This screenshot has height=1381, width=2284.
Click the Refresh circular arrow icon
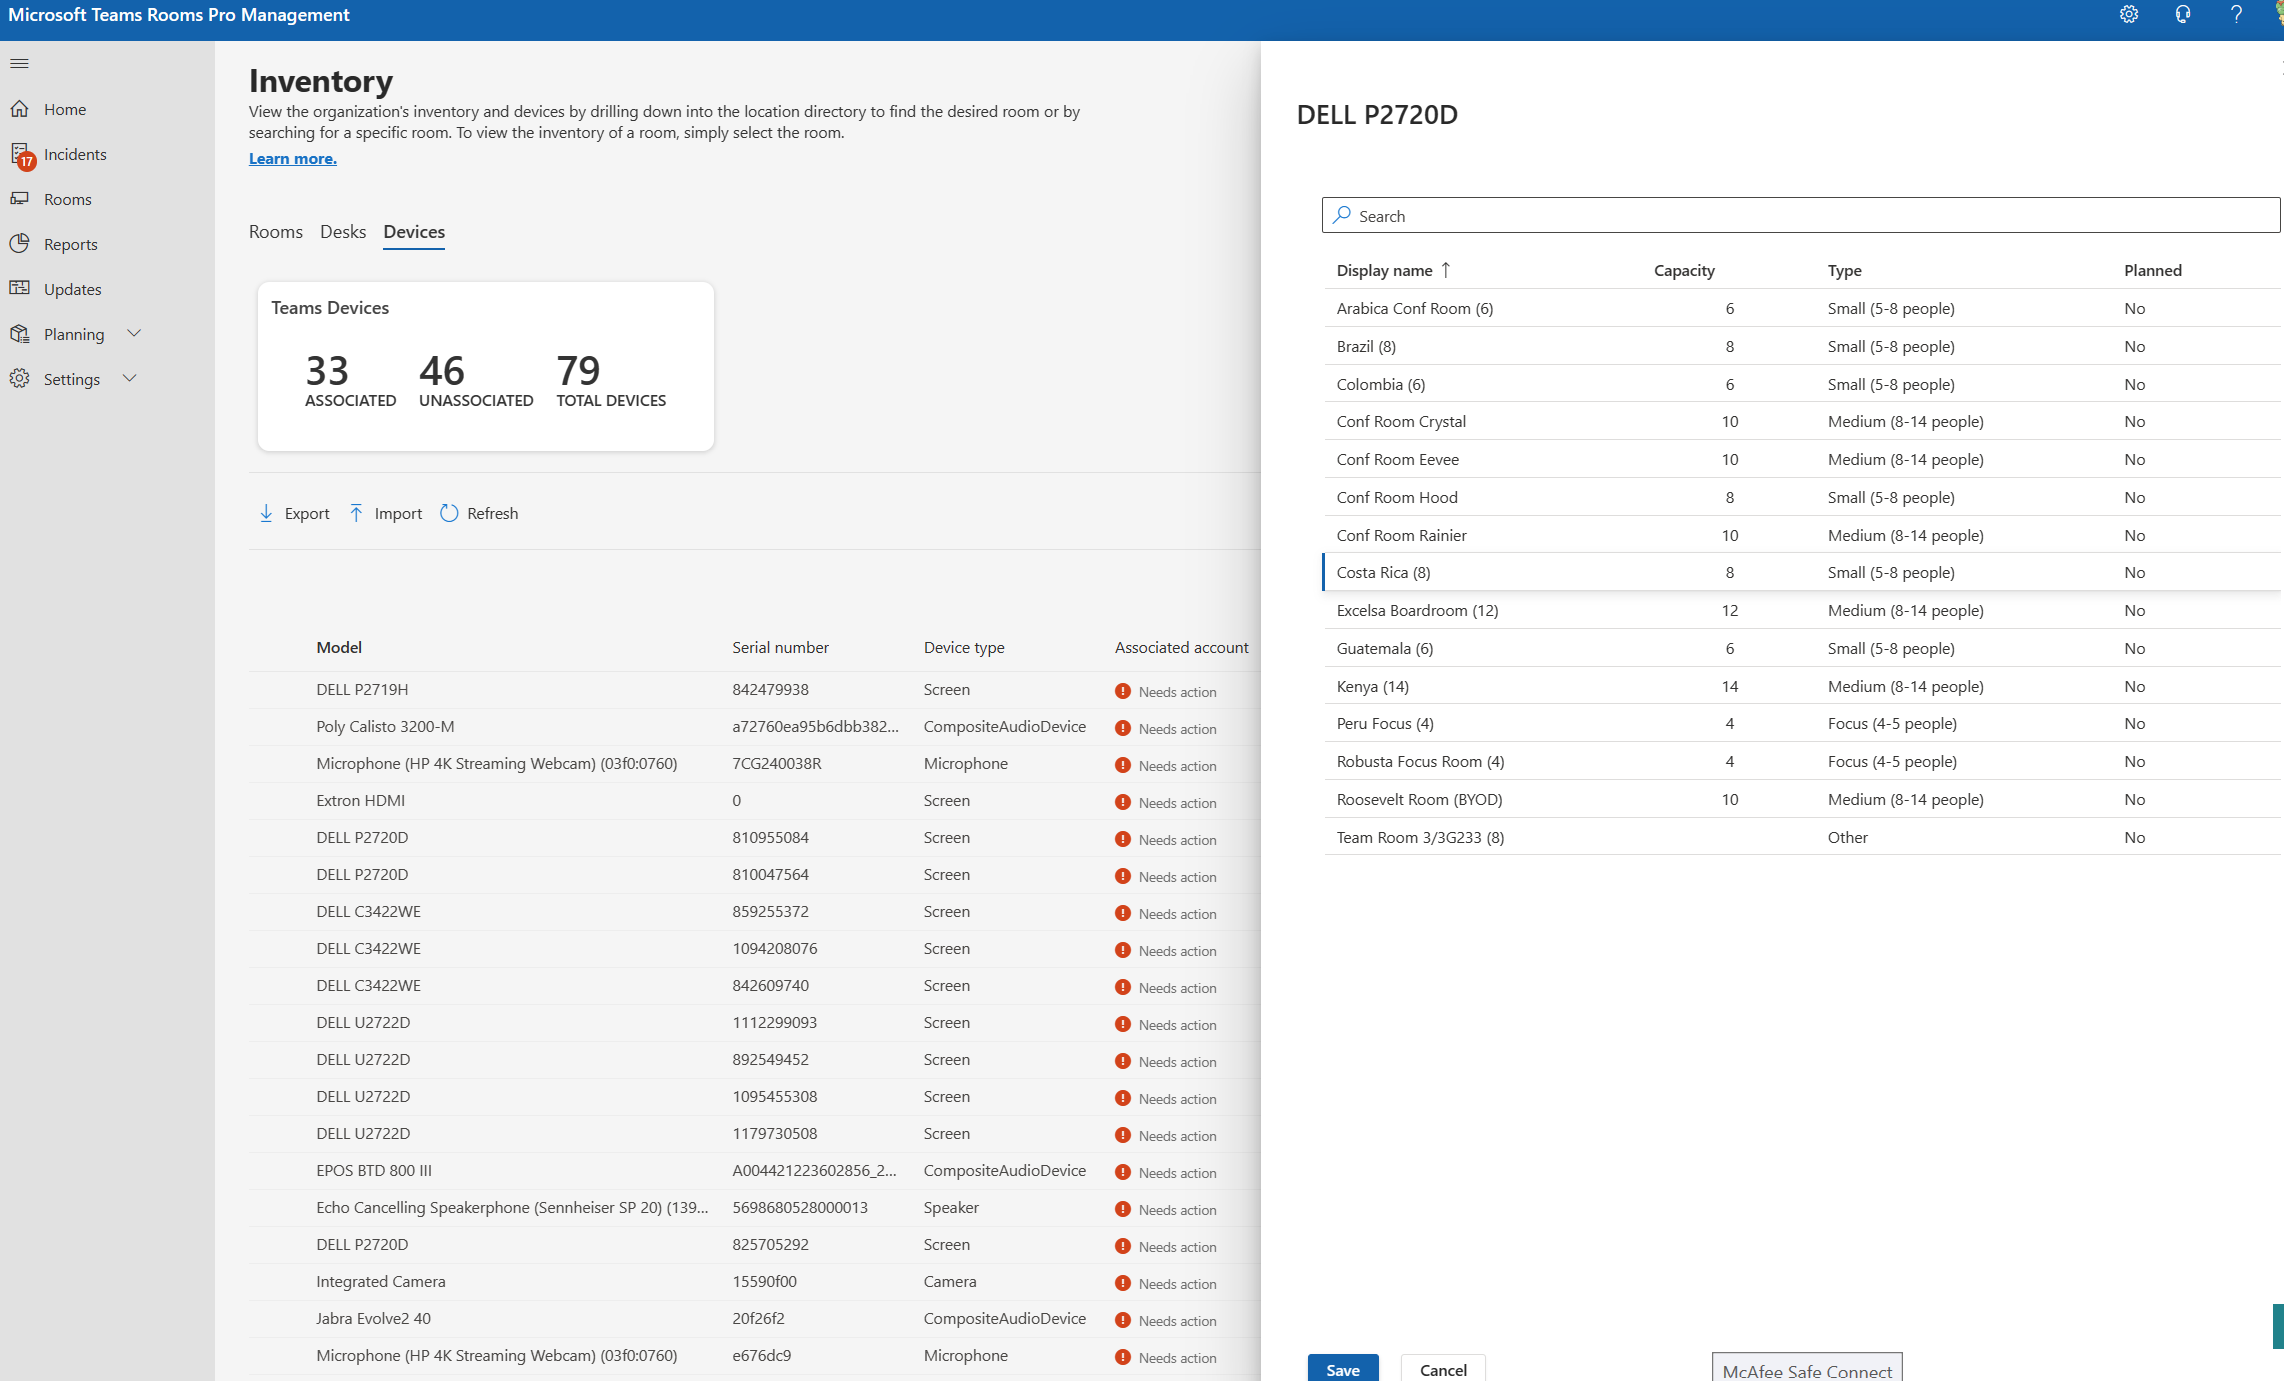(449, 513)
